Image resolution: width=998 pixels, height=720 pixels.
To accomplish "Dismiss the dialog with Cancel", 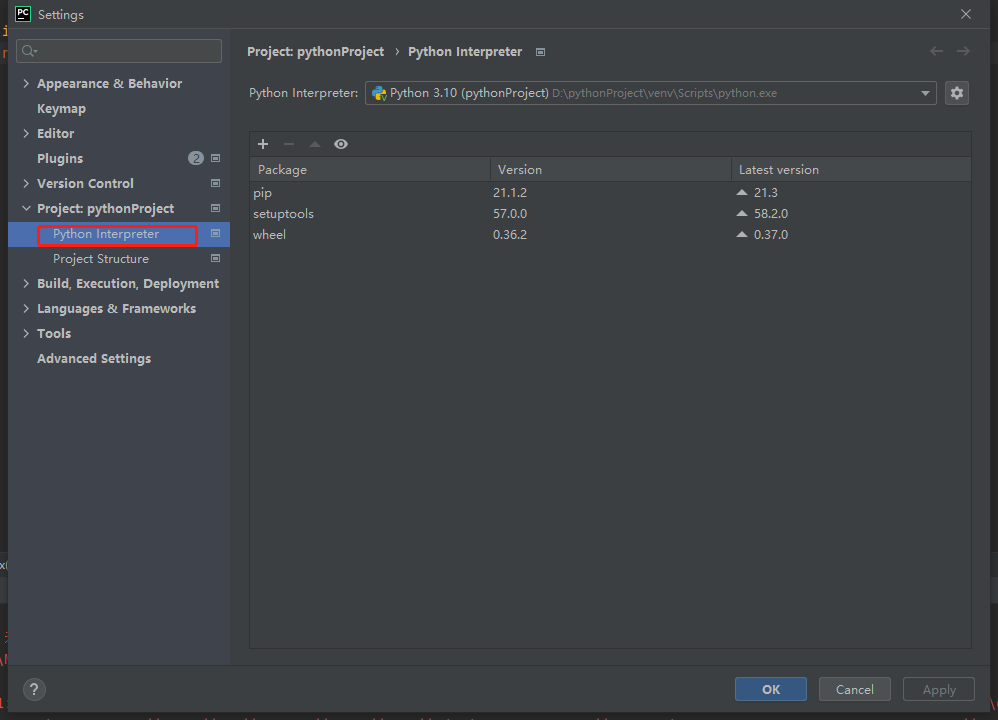I will click(x=854, y=689).
